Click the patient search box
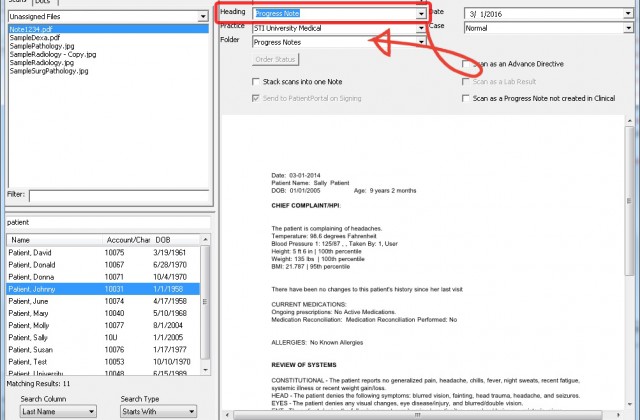The height and width of the screenshot is (420, 640). pyautogui.click(x=107, y=221)
